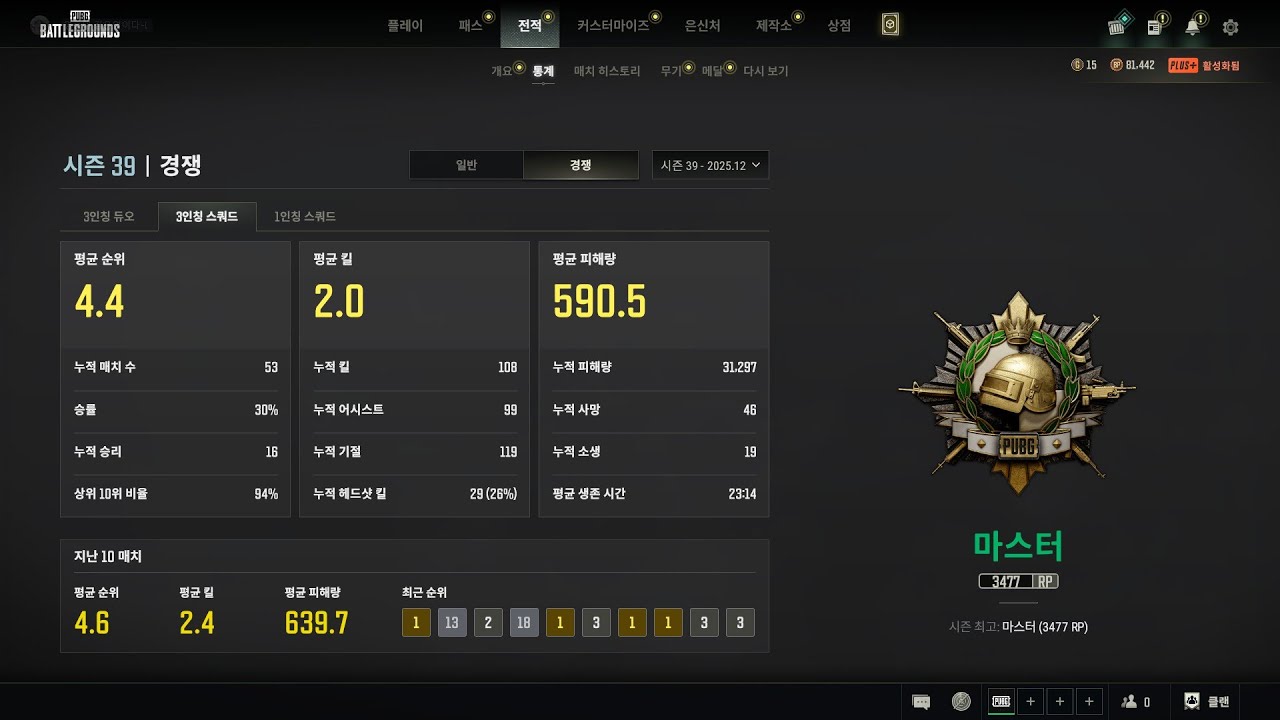Switch to the 개요 sub-tab
1280x720 pixels.
click(502, 72)
